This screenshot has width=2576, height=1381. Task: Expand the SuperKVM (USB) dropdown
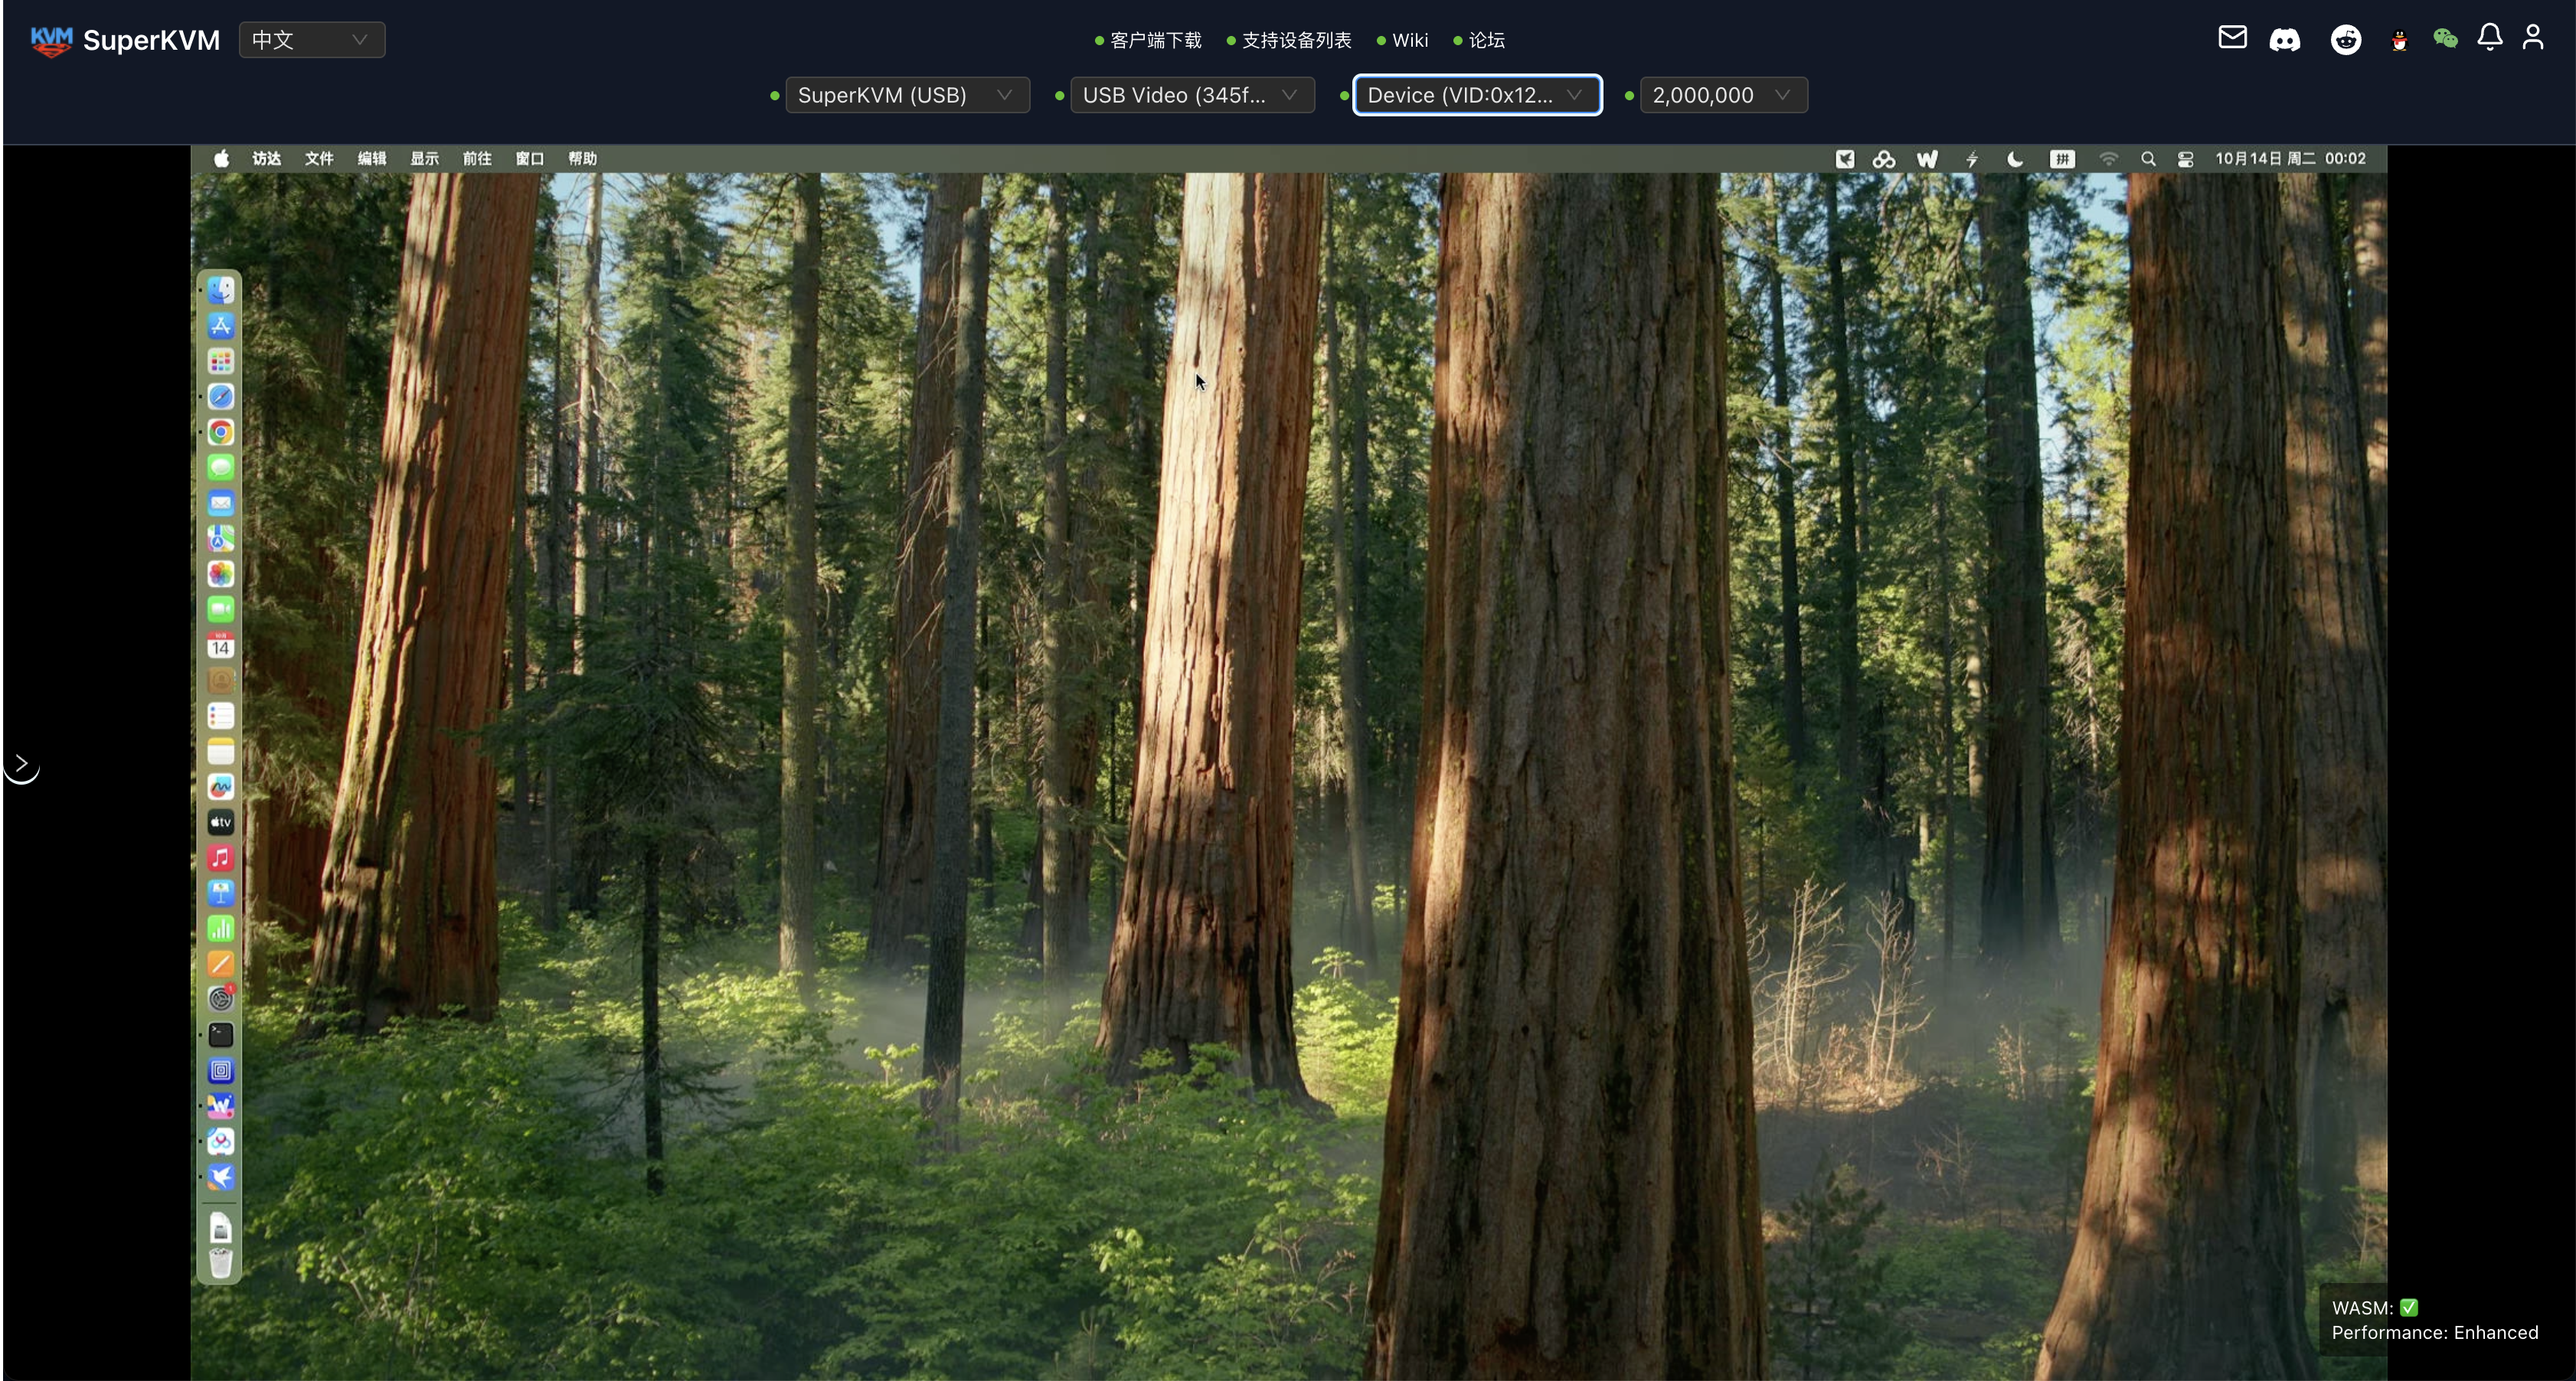[x=906, y=95]
